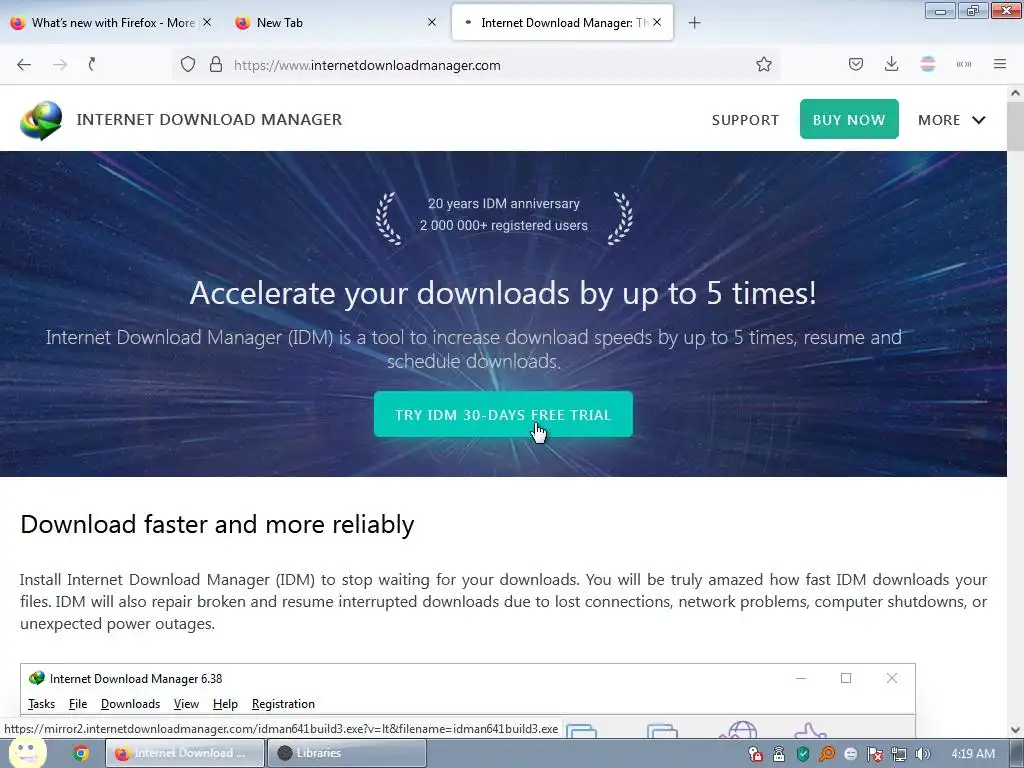Open the volume speaker tray icon

coord(922,754)
